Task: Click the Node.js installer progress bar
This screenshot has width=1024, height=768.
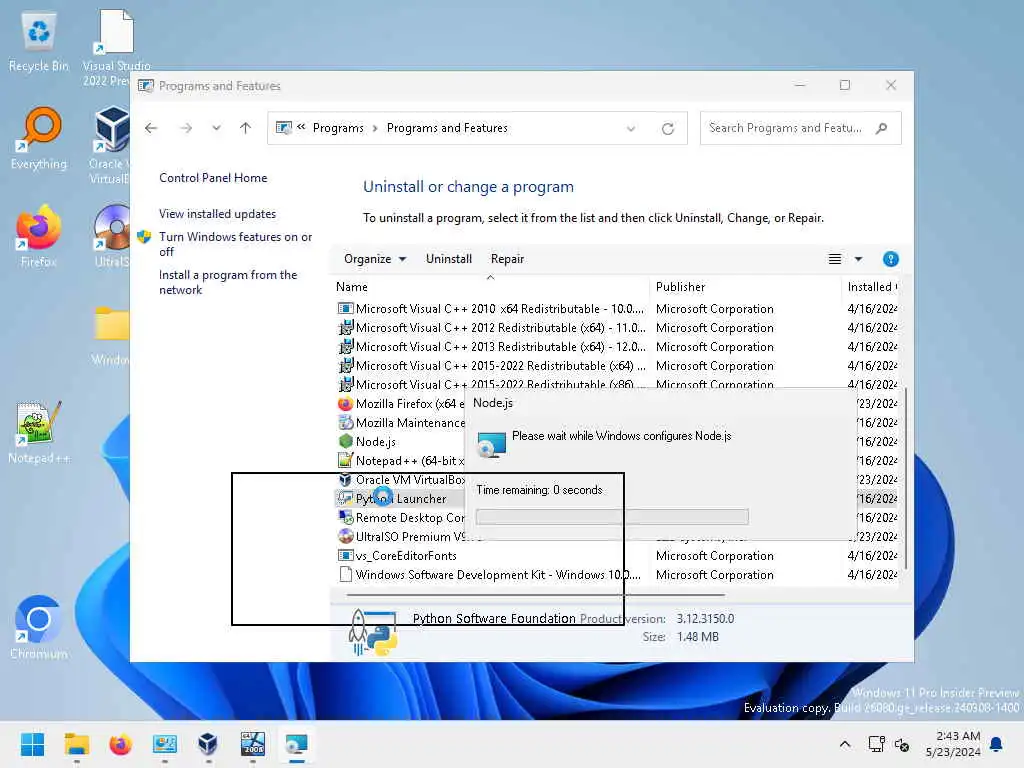Action: pyautogui.click(x=612, y=517)
